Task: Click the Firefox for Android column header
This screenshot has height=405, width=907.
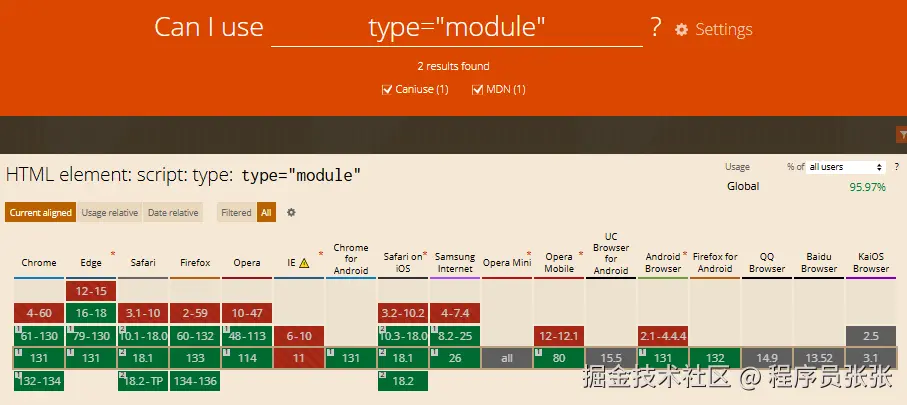Action: (x=715, y=263)
